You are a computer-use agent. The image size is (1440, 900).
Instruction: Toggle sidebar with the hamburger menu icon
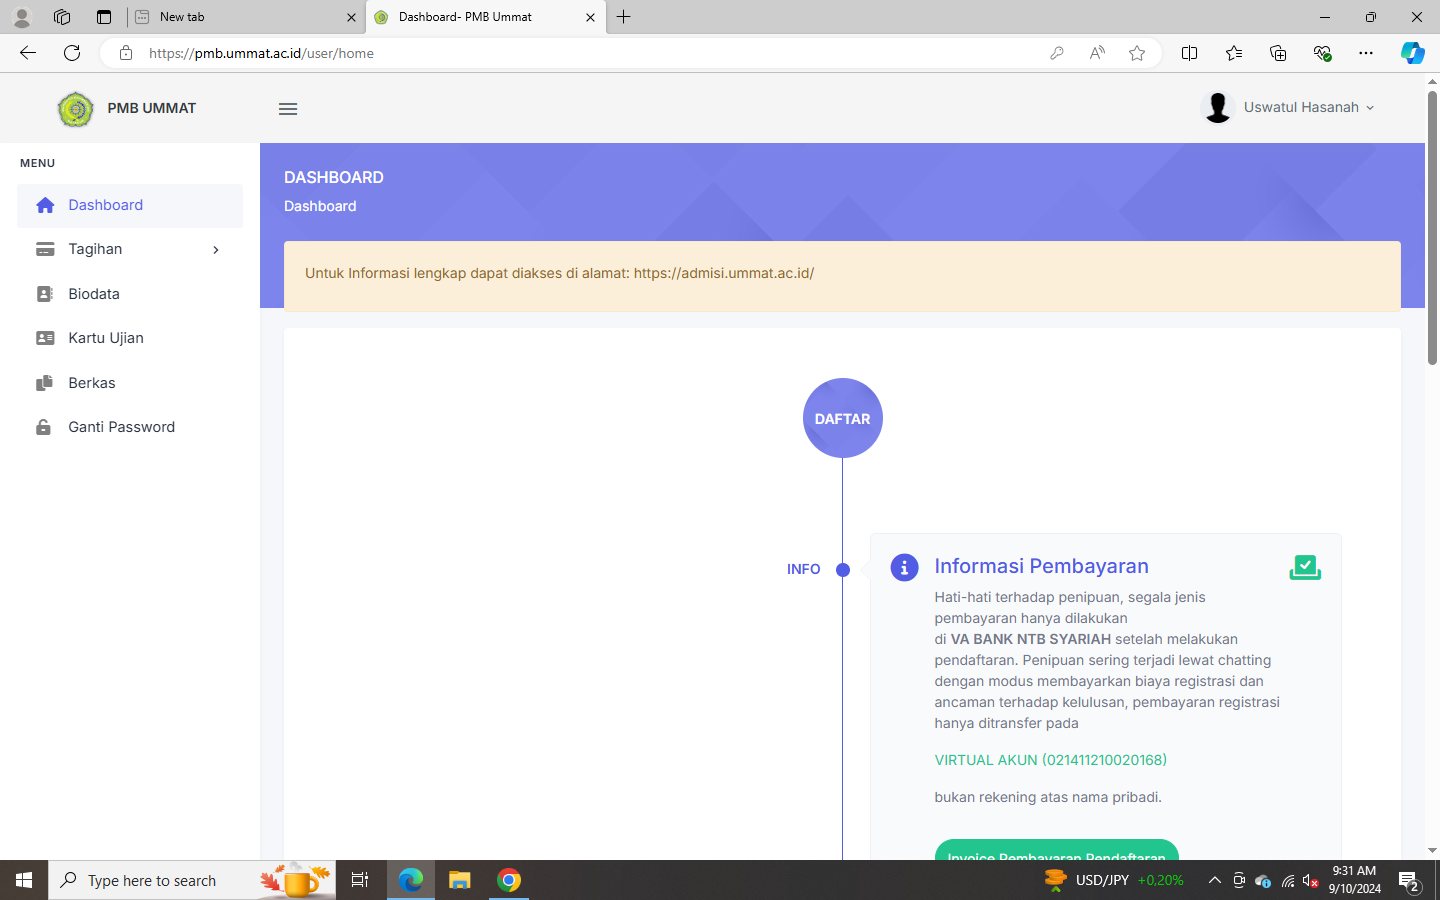288,109
